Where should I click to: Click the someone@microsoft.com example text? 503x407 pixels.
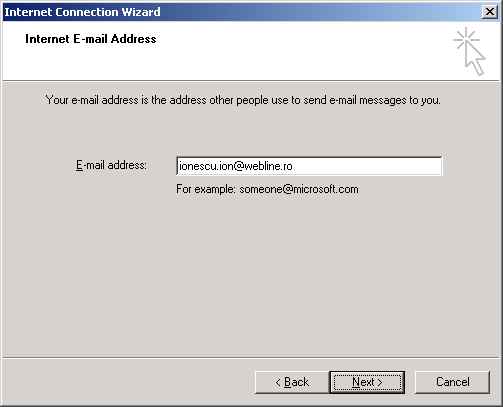point(299,189)
